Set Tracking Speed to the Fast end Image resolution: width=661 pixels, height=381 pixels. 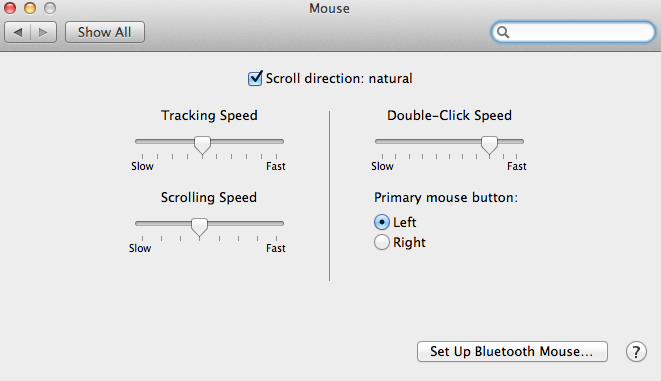pyautogui.click(x=277, y=142)
